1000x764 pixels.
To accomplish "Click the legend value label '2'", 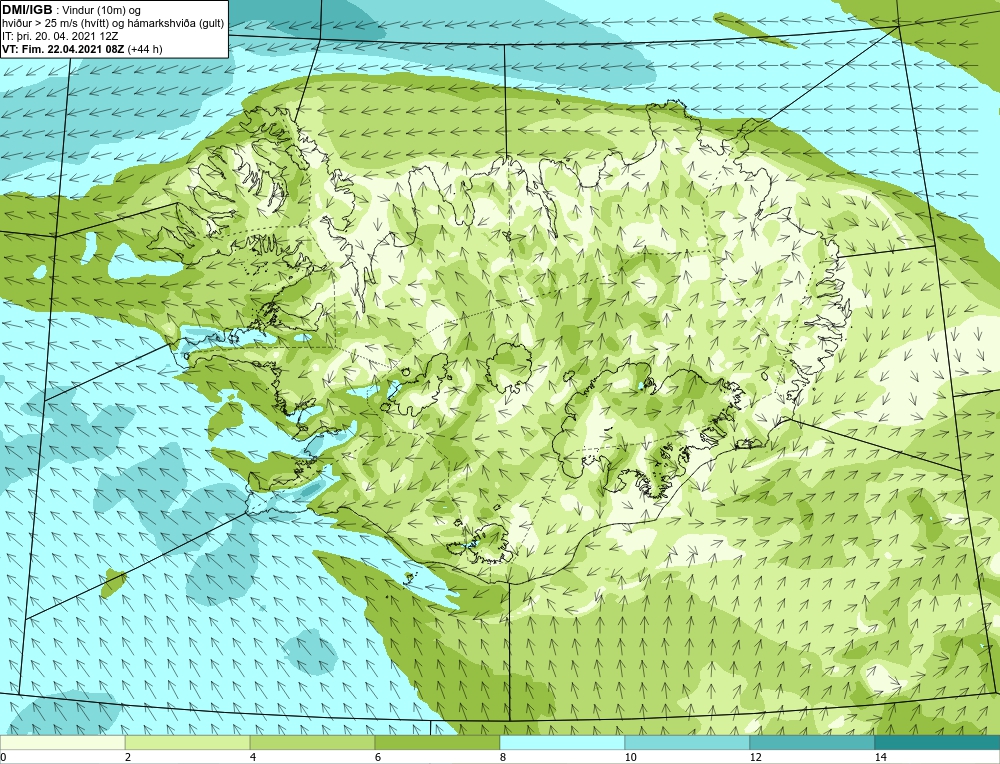I will pos(128,757).
